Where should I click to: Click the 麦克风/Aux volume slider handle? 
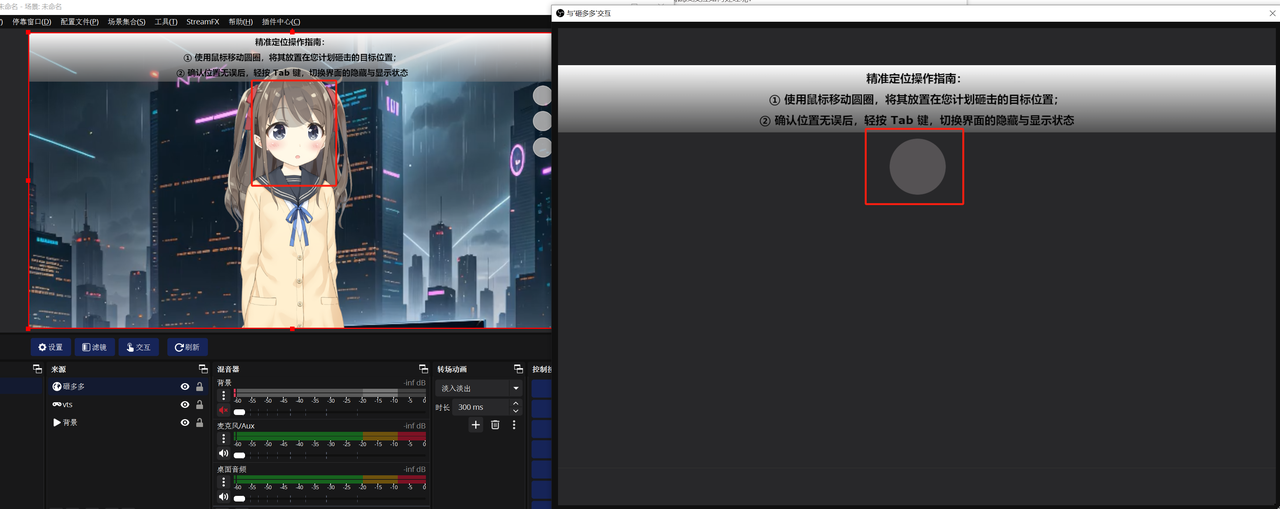click(239, 455)
